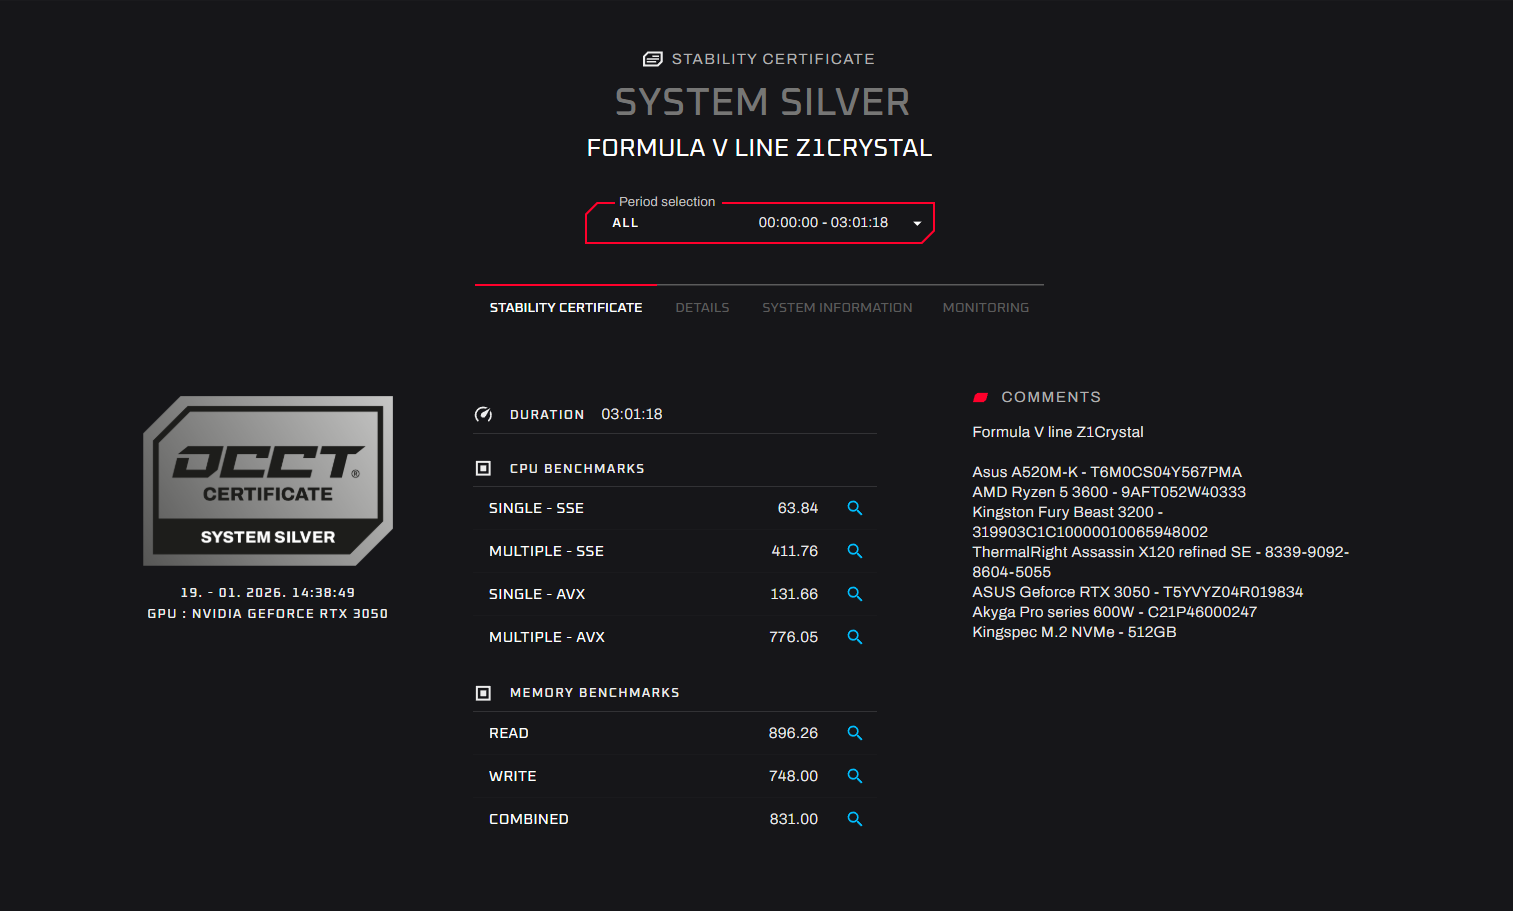Viewport: 1513px width, 911px height.
Task: Open magnifier for Single - AVX result
Action: pyautogui.click(x=855, y=594)
